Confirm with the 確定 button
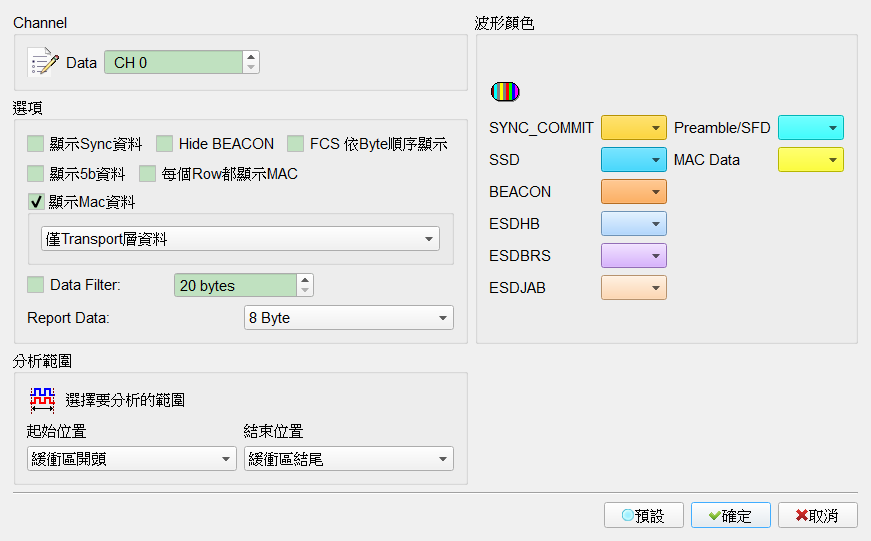Image resolution: width=871 pixels, height=541 pixels. tap(730, 515)
